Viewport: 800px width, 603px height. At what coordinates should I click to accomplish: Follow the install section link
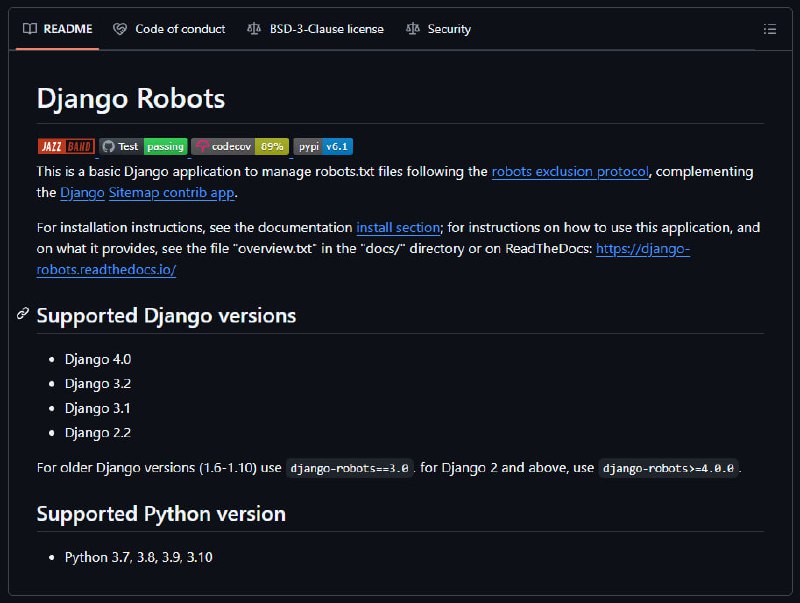[398, 227]
